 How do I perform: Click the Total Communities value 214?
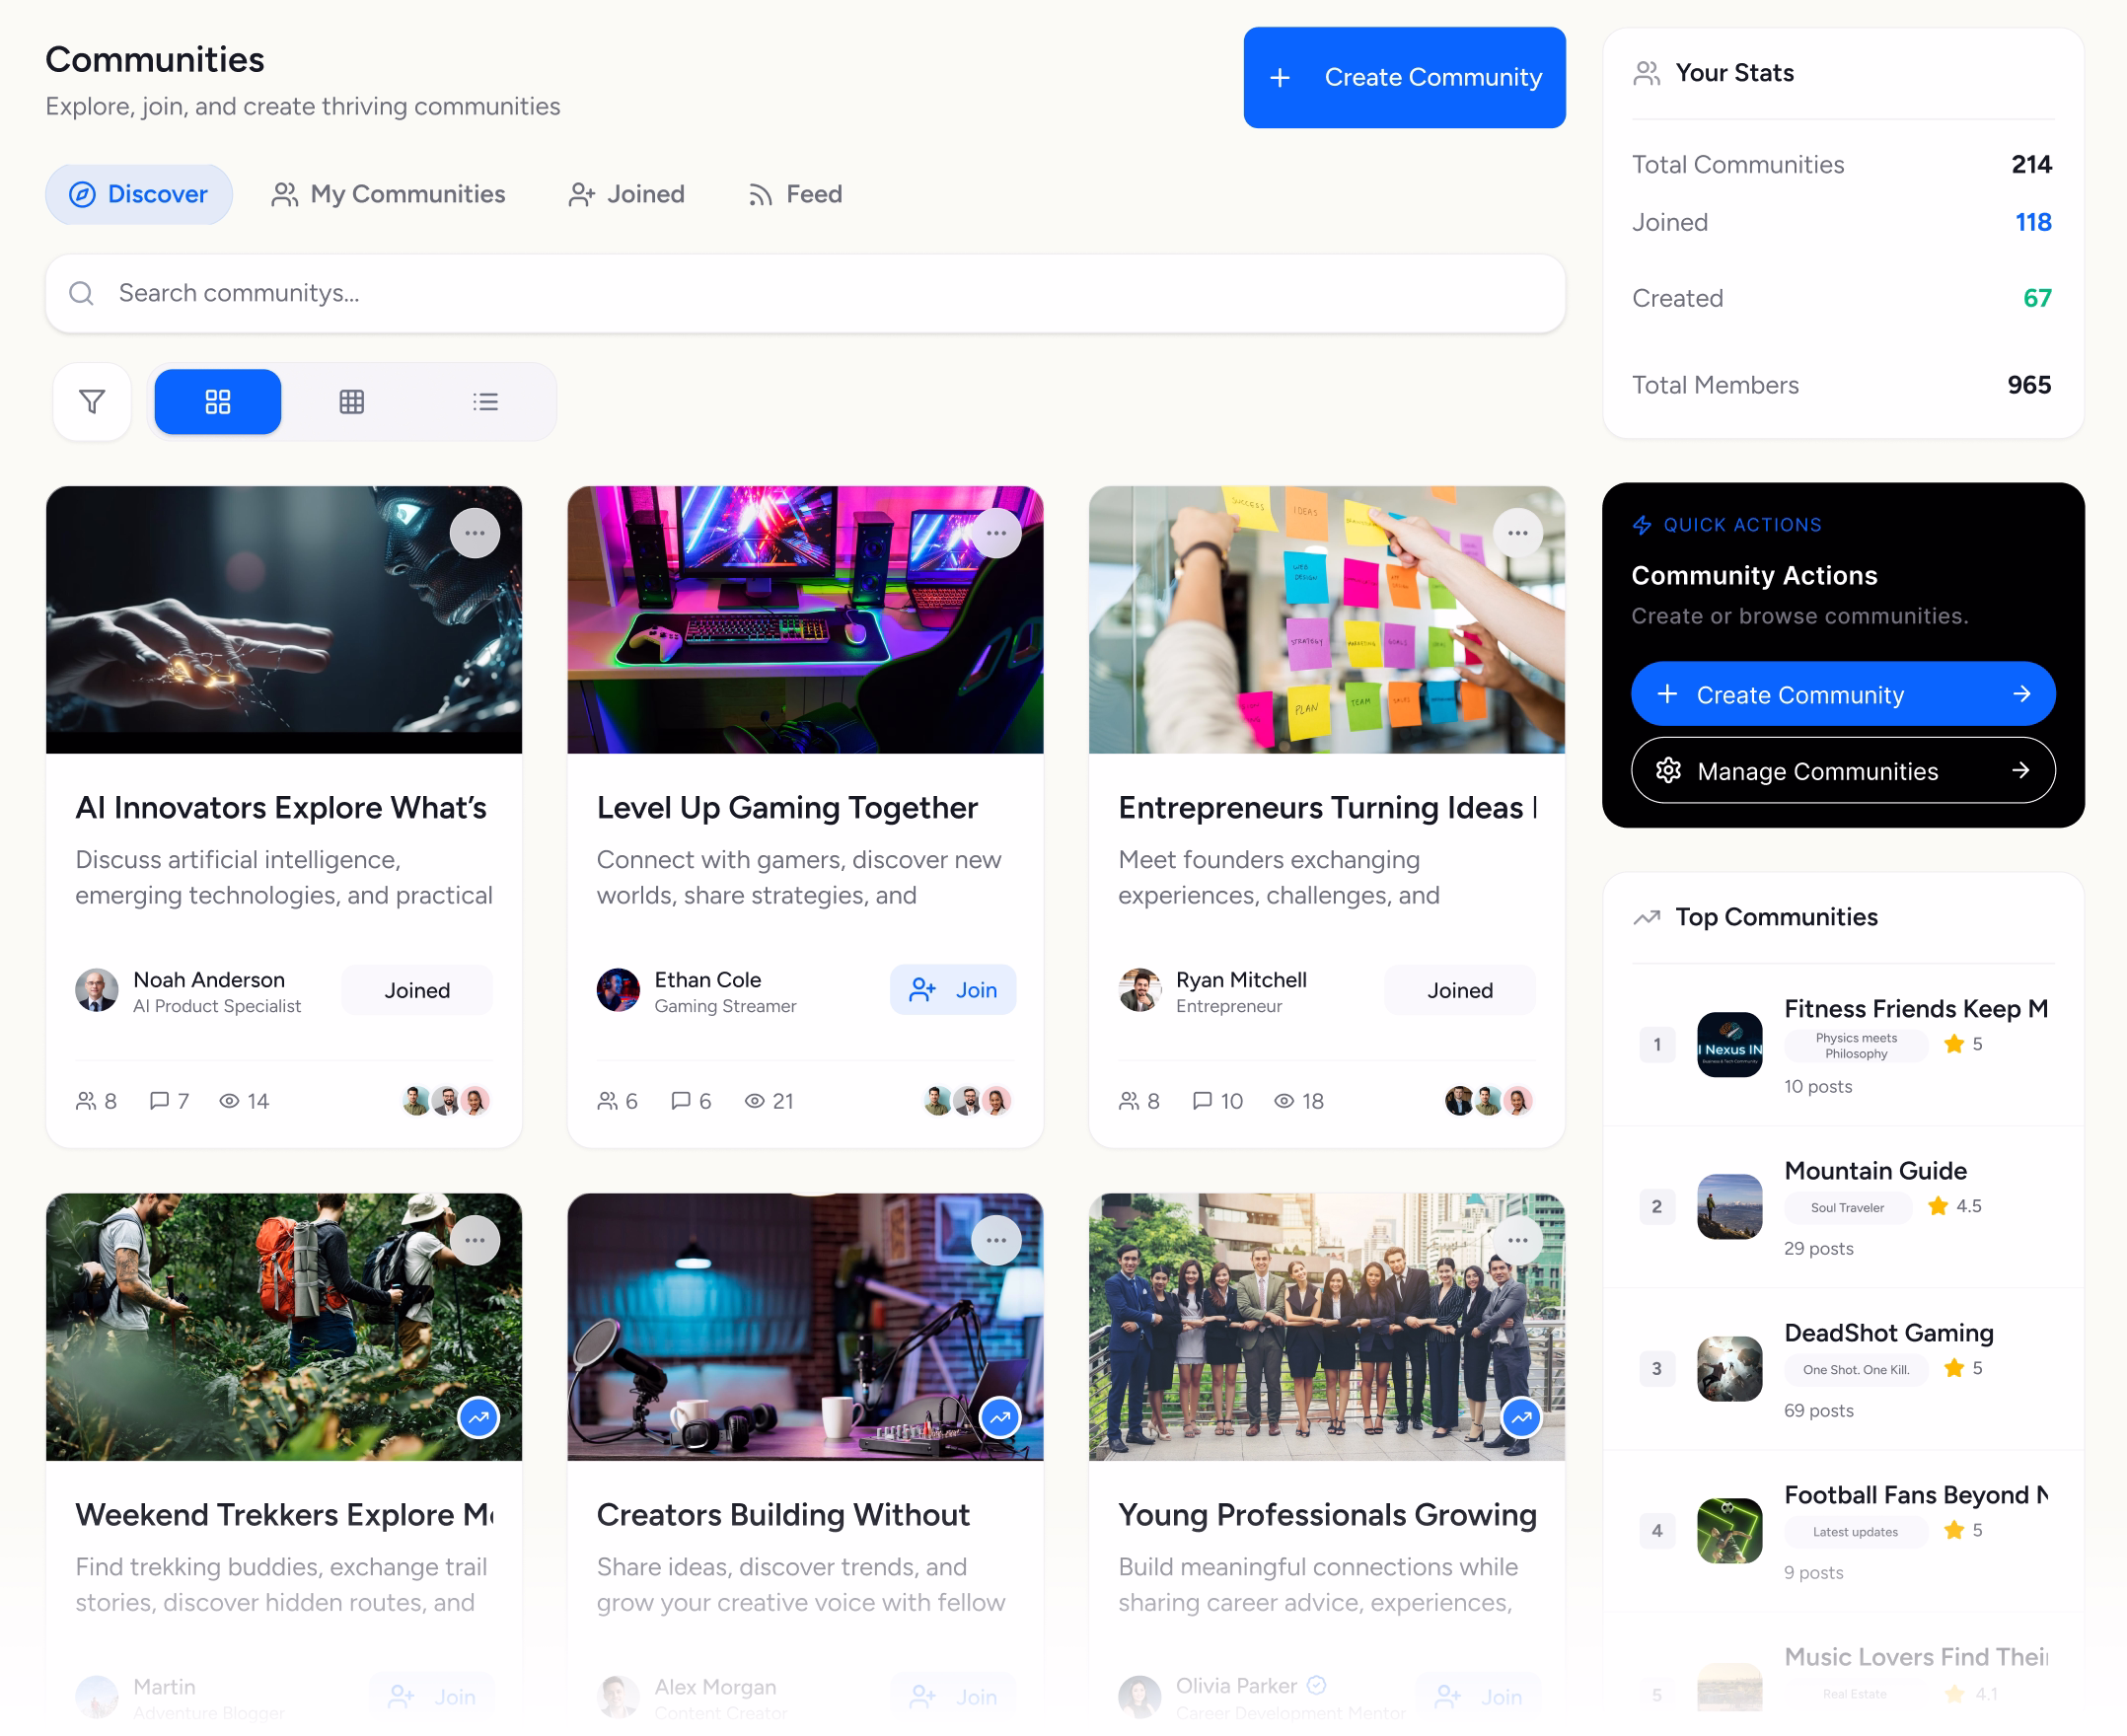2031,164
